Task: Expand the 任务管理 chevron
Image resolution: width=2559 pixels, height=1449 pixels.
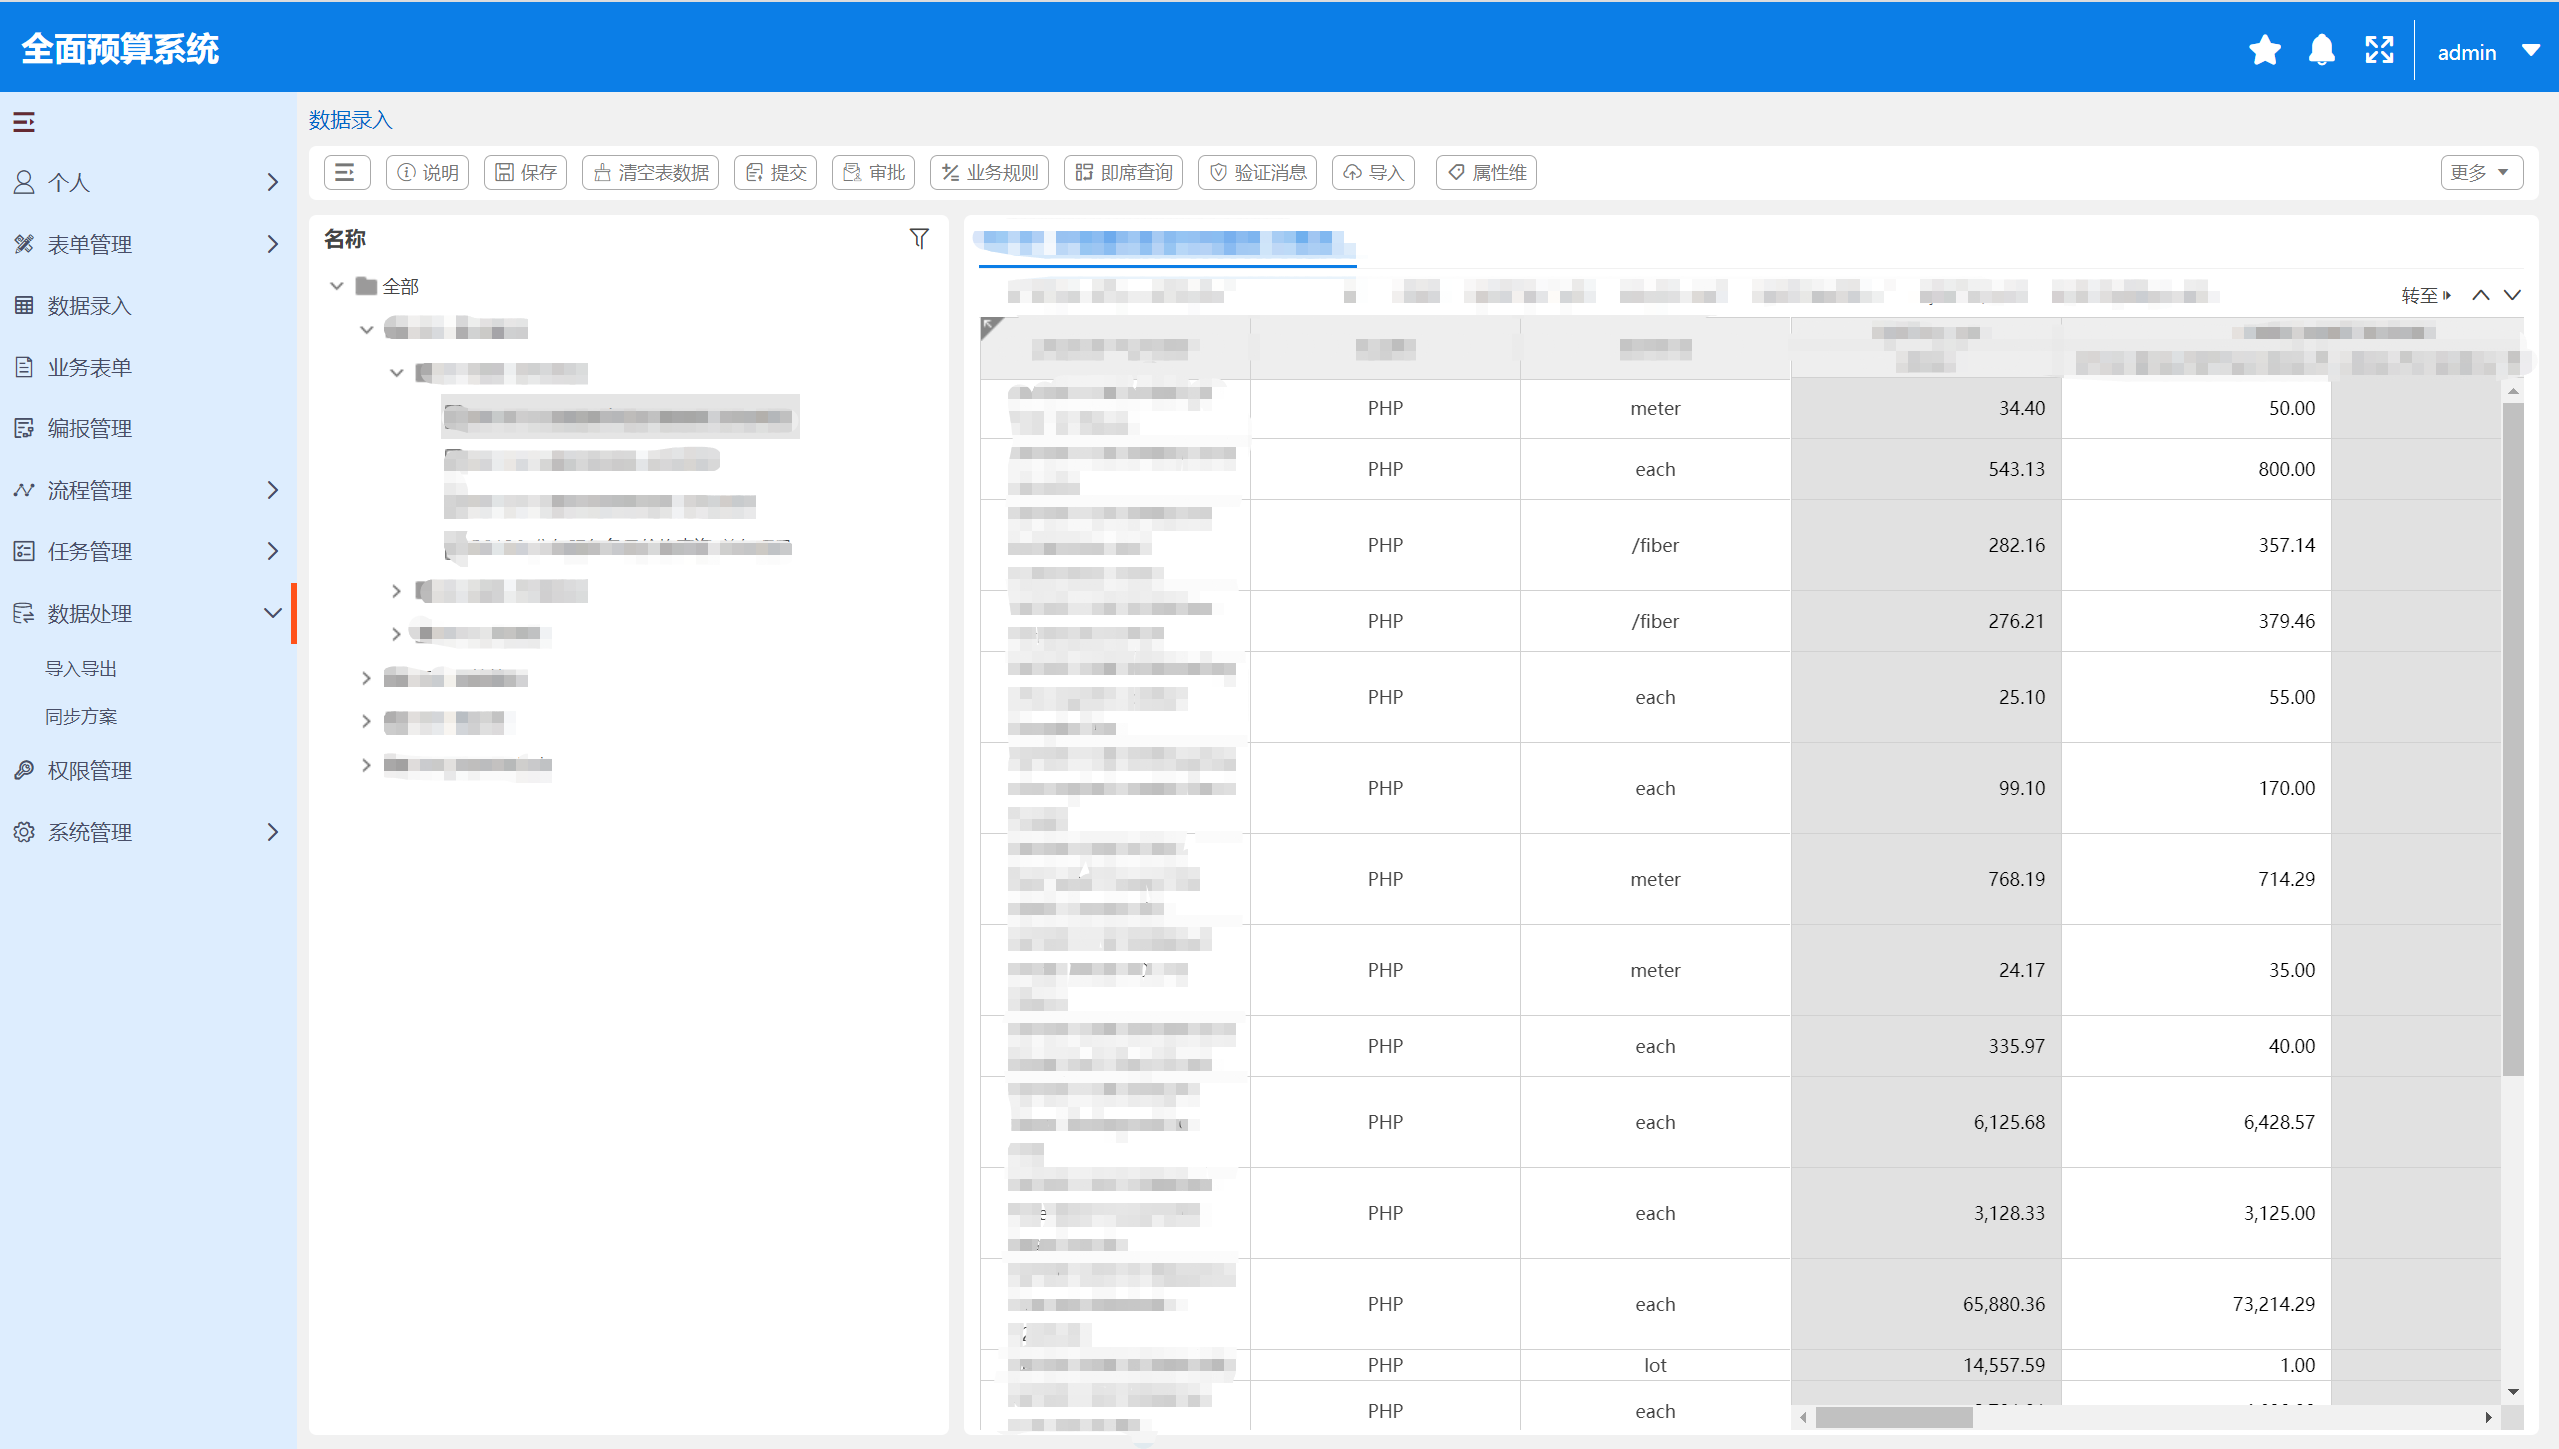Action: [272, 551]
